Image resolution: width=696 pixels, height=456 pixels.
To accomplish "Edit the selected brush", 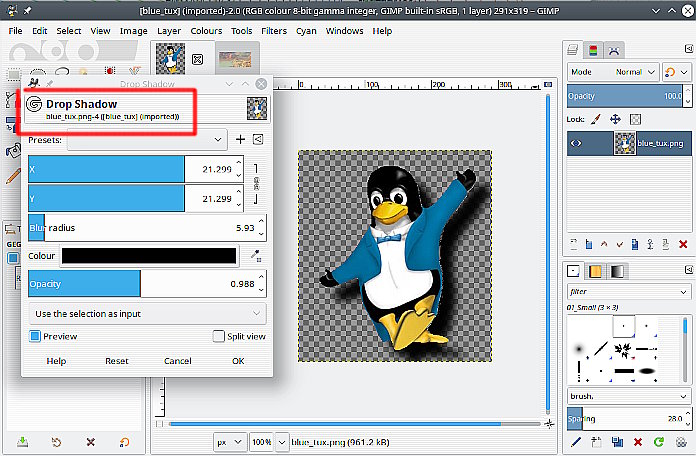I will (576, 442).
